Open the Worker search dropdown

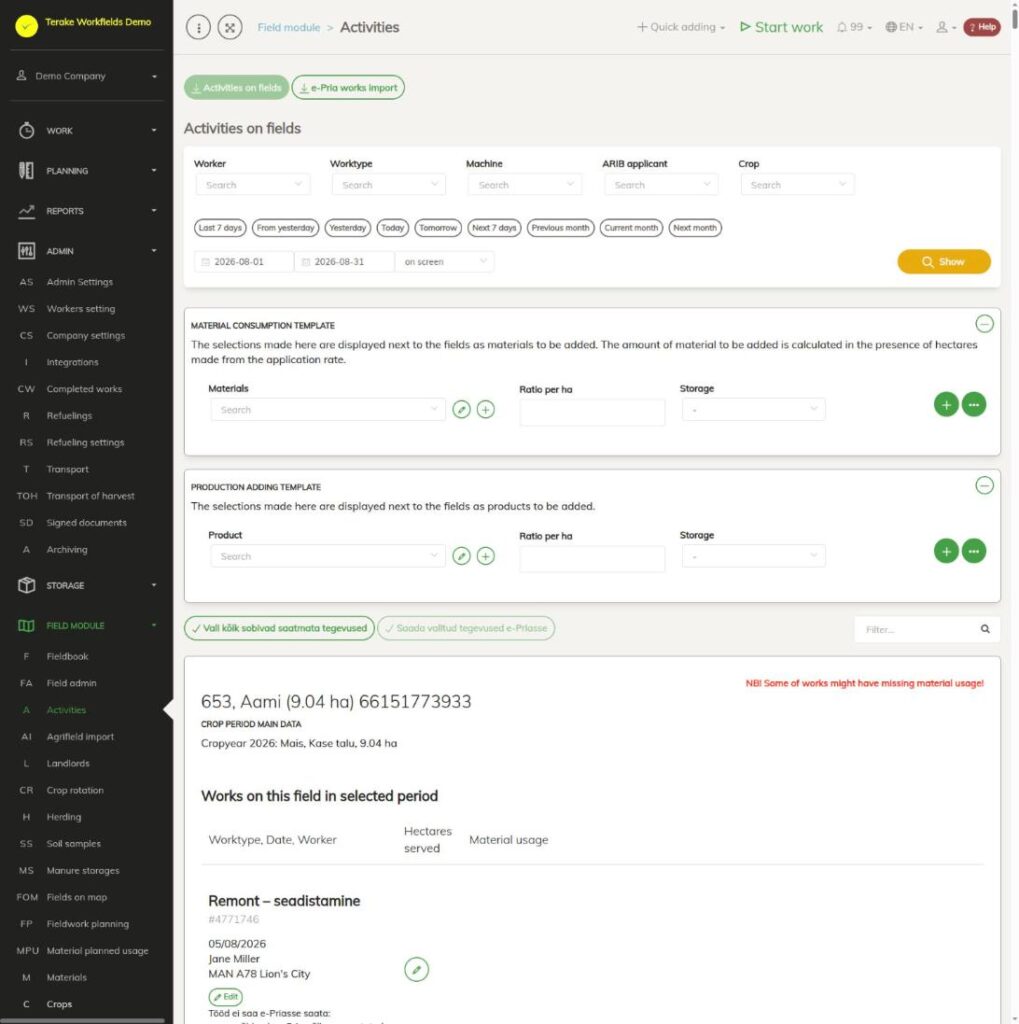(253, 185)
